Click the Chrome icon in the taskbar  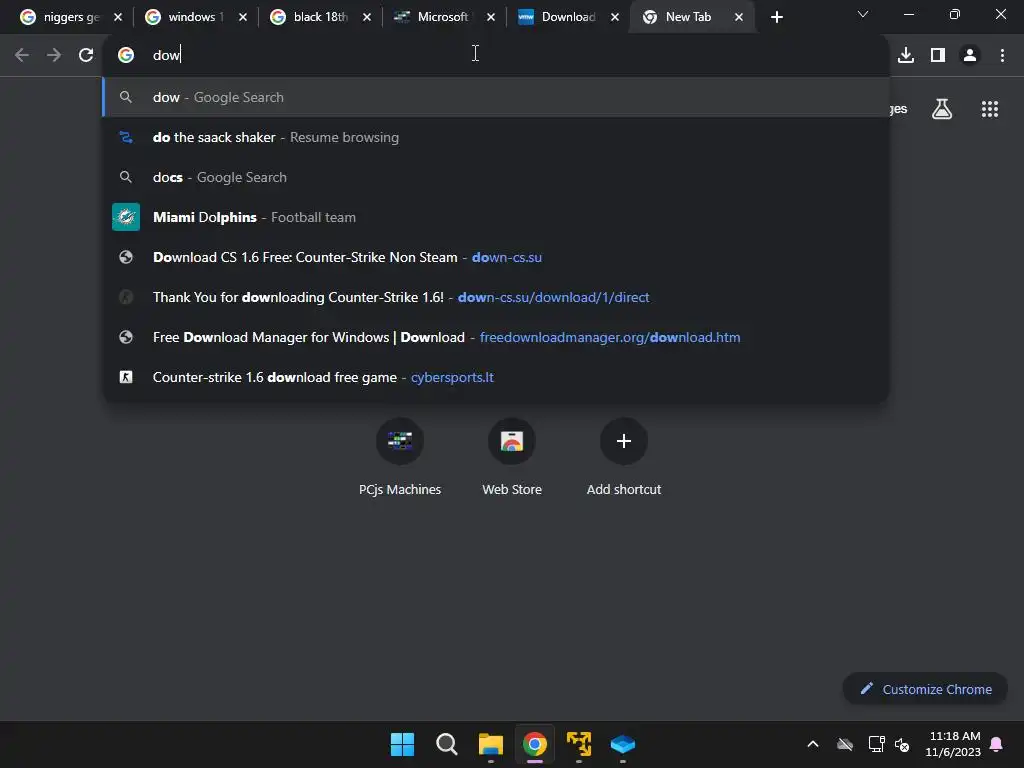coord(534,744)
